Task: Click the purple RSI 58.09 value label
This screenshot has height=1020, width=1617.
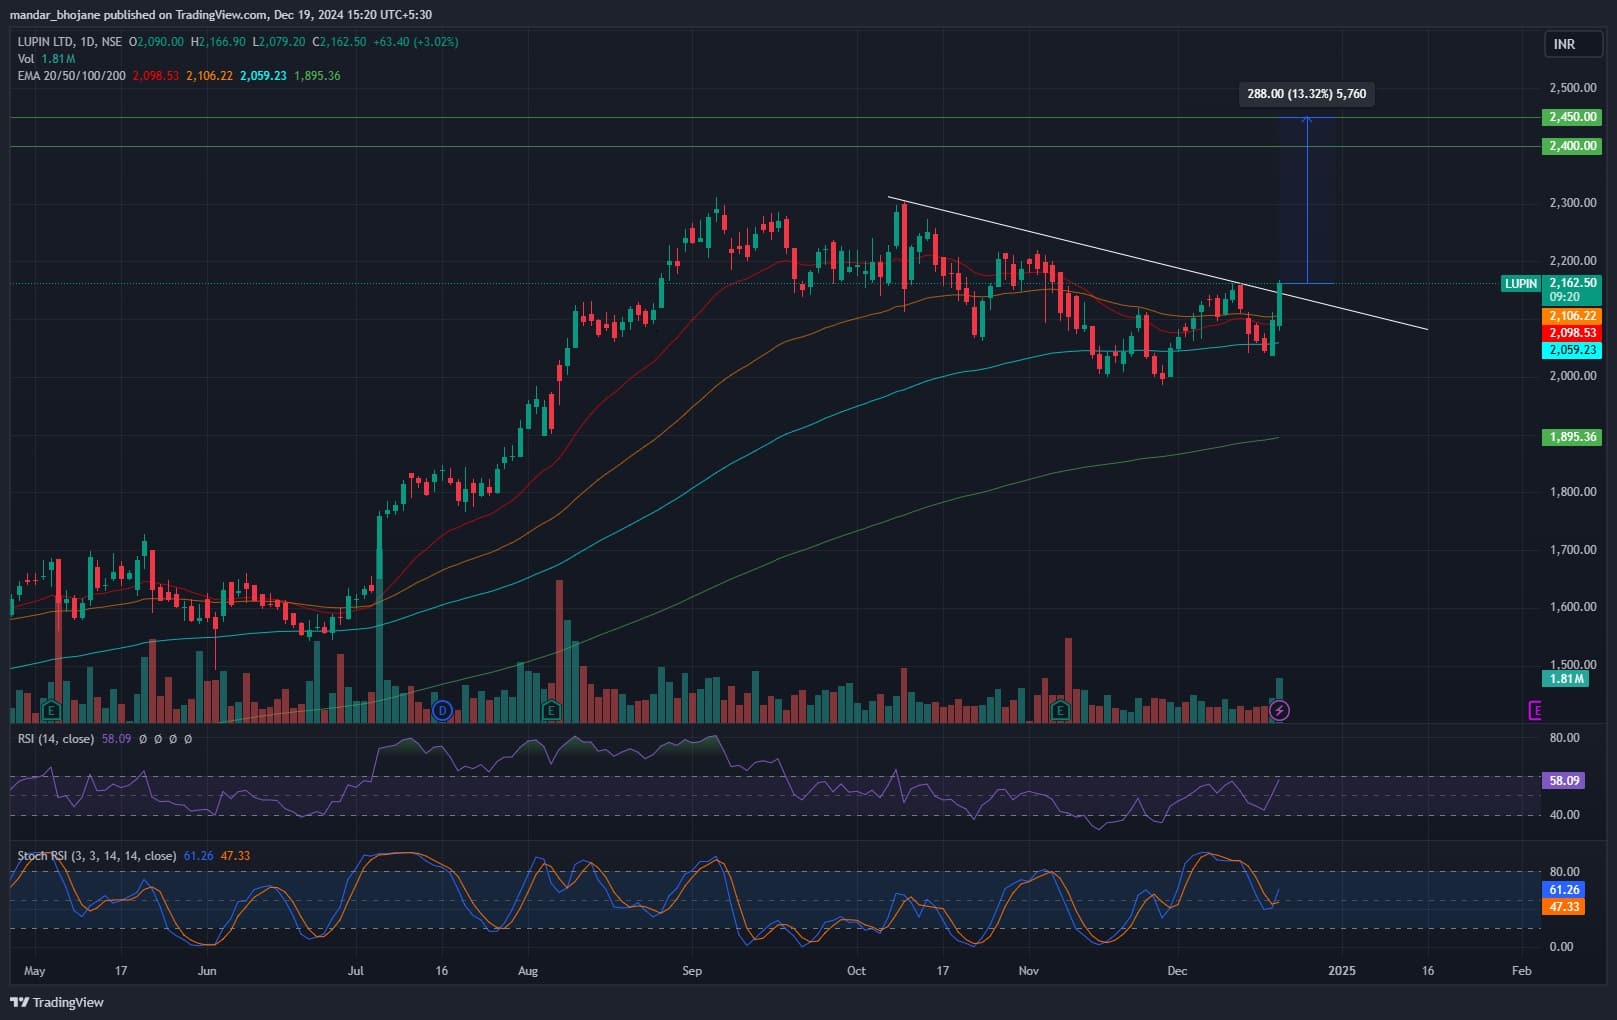Action: pos(1564,780)
